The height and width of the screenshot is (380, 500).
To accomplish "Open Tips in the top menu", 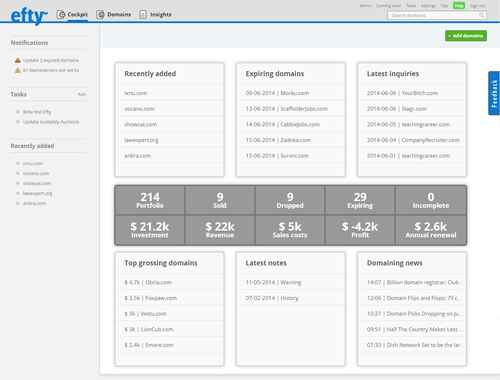I will tap(444, 6).
